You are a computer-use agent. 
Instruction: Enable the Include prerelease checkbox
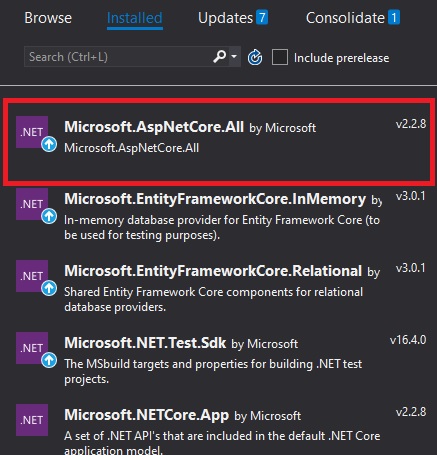(280, 57)
